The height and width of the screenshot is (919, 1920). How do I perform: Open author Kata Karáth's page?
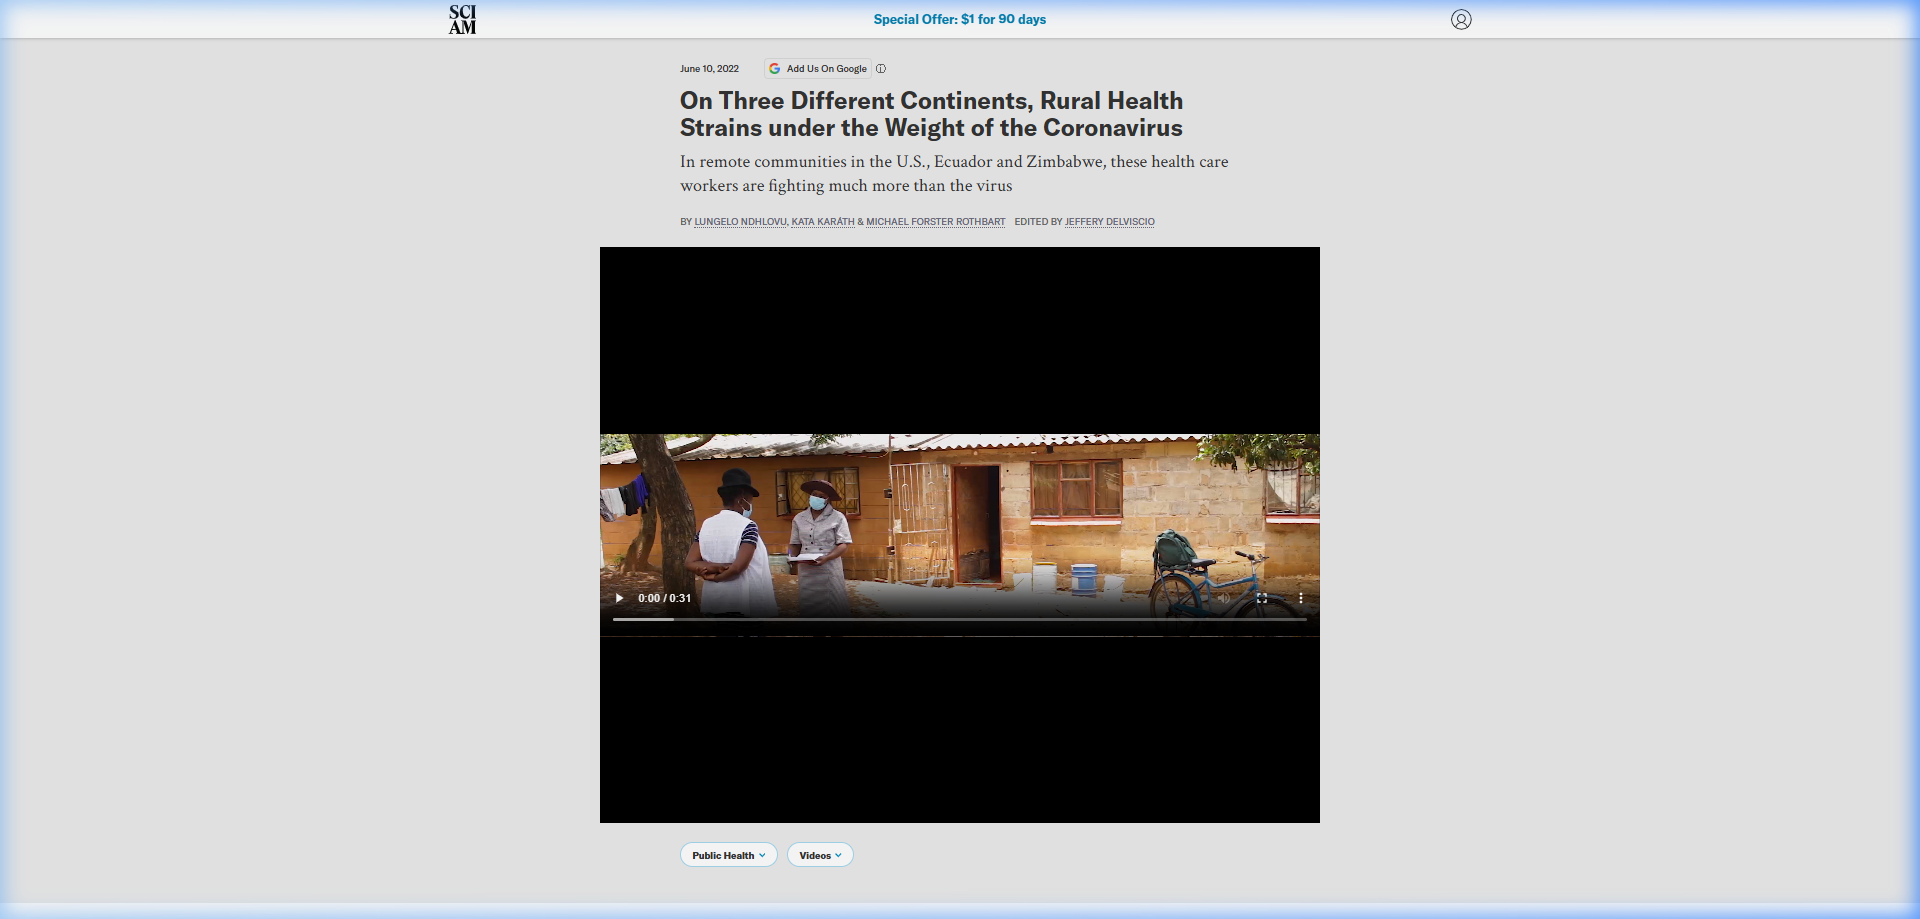pos(823,222)
